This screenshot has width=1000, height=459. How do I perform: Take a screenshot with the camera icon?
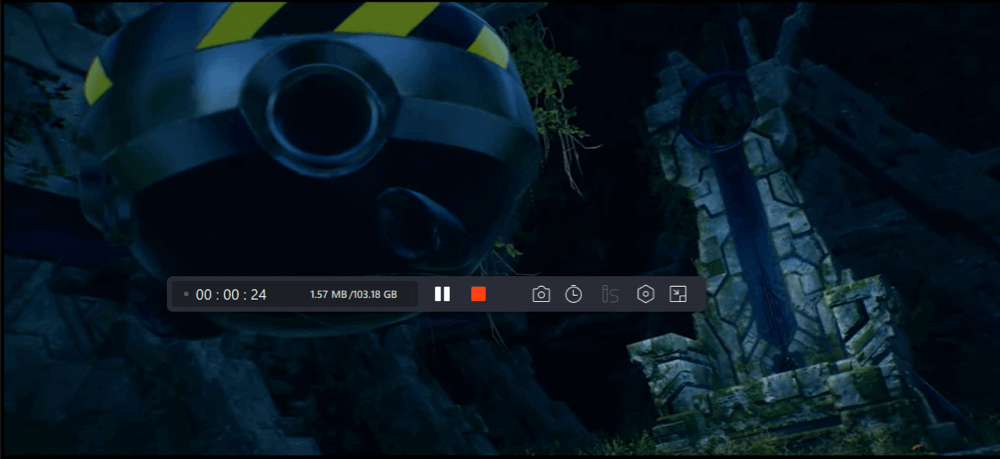[x=541, y=294]
